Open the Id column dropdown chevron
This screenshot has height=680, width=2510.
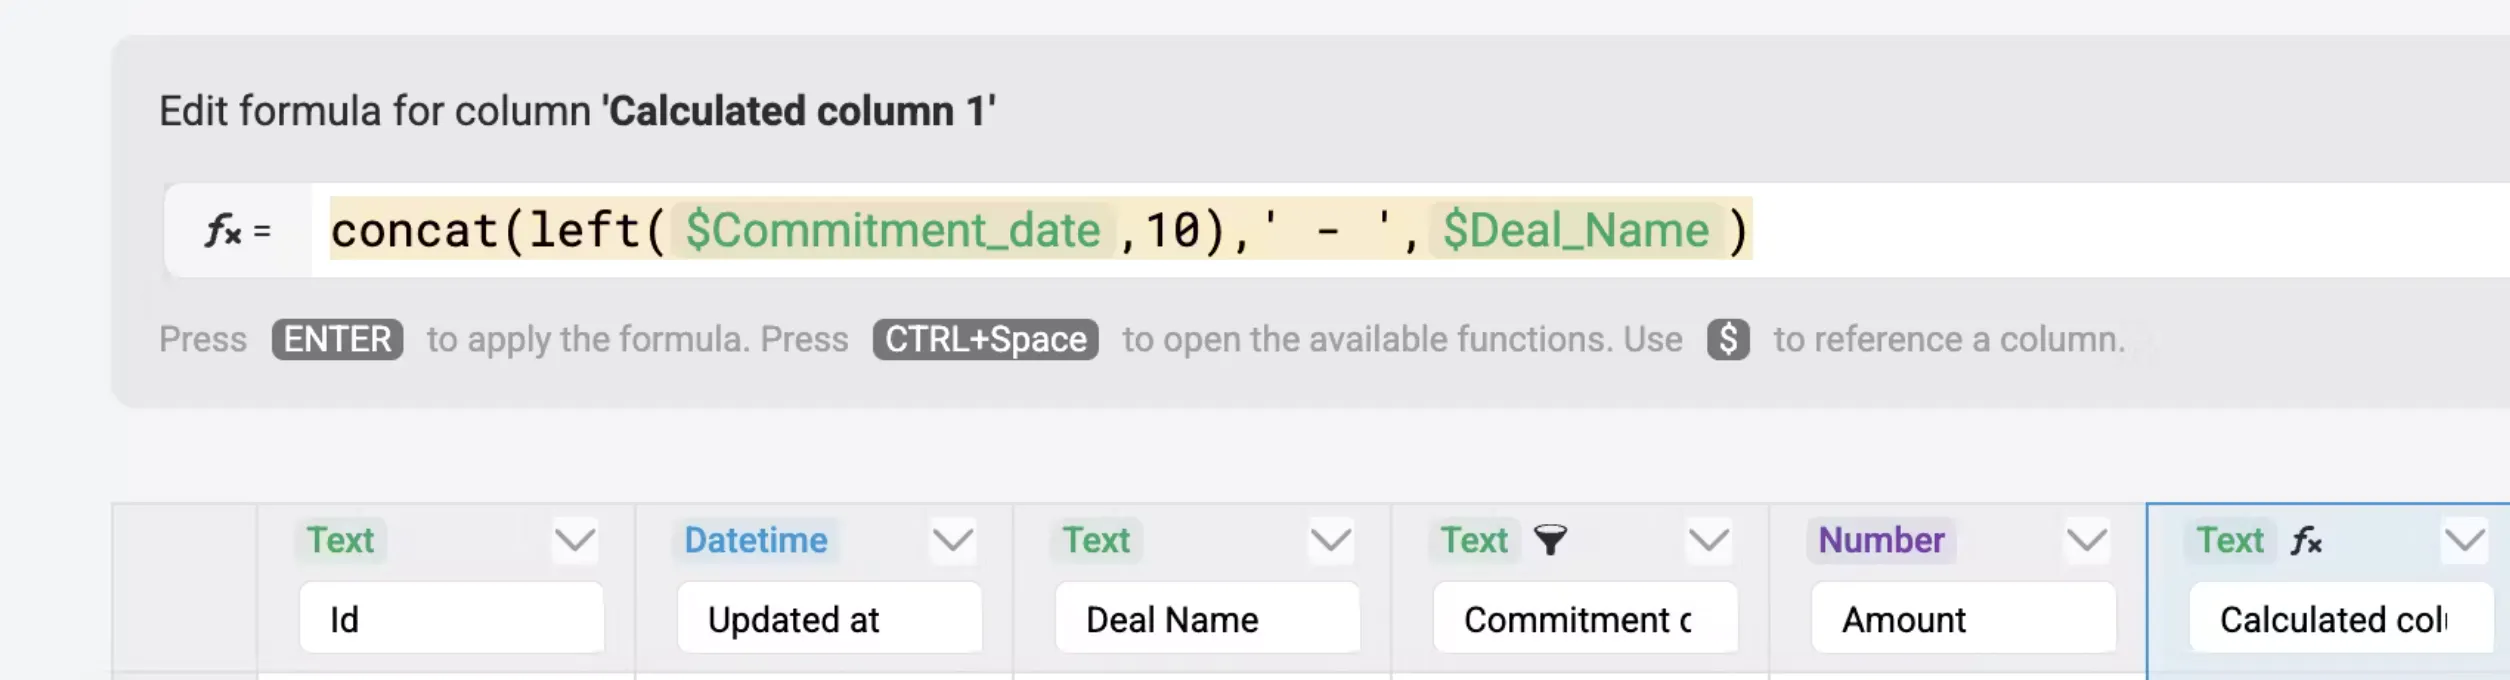coord(575,541)
